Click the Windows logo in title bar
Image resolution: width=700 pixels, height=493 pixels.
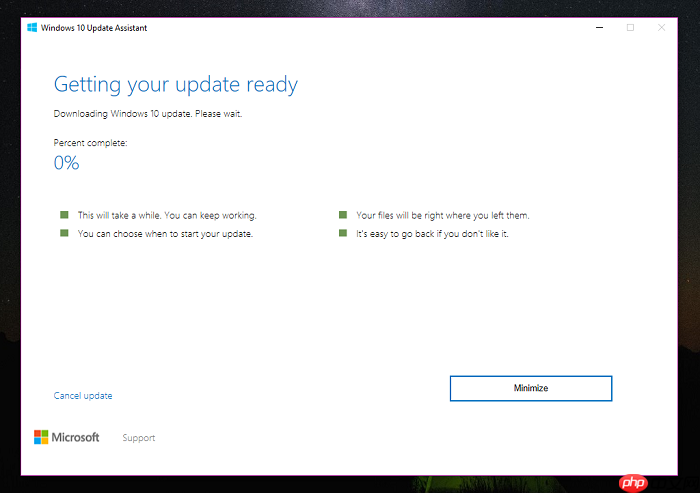pyautogui.click(x=32, y=28)
